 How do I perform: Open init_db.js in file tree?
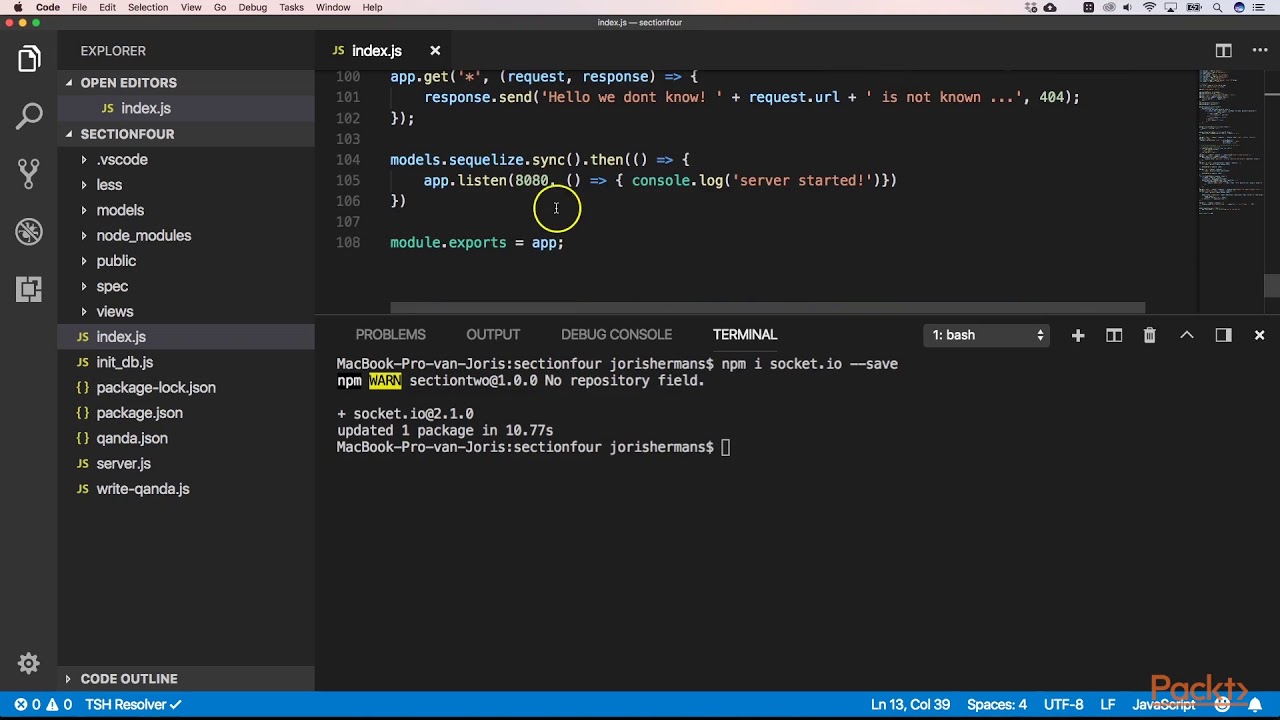[124, 363]
